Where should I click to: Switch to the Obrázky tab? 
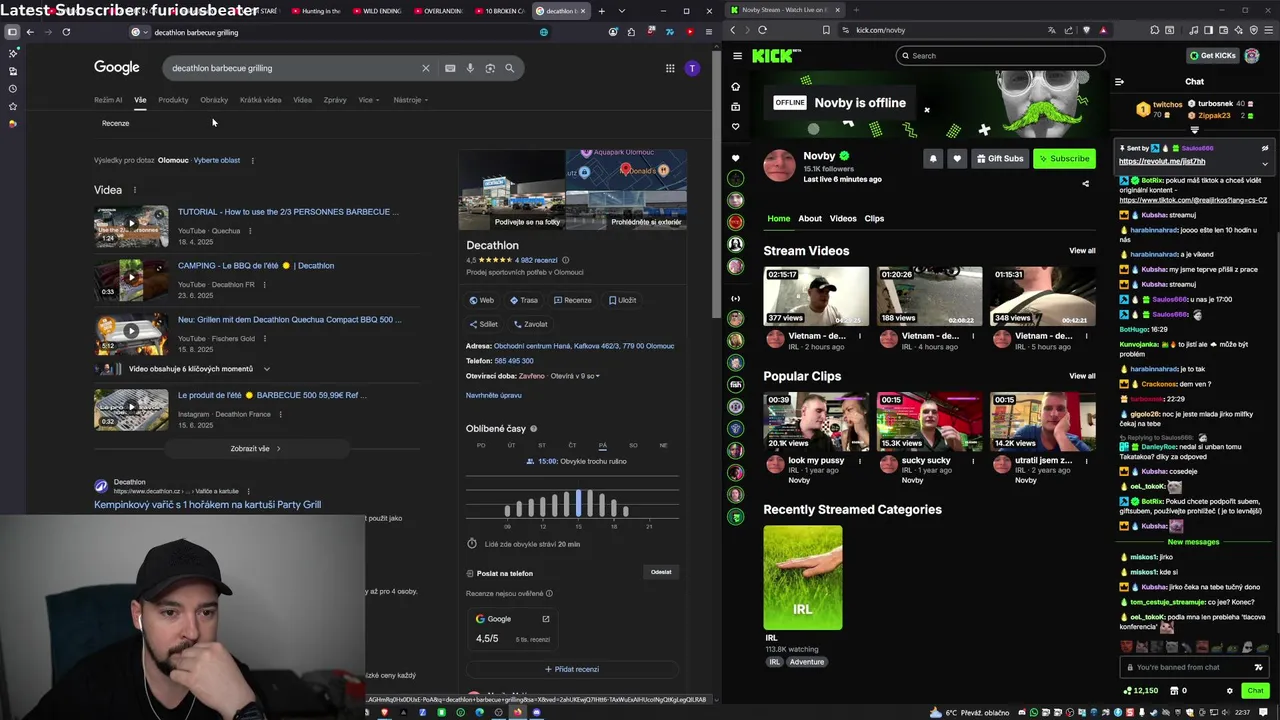(x=214, y=100)
